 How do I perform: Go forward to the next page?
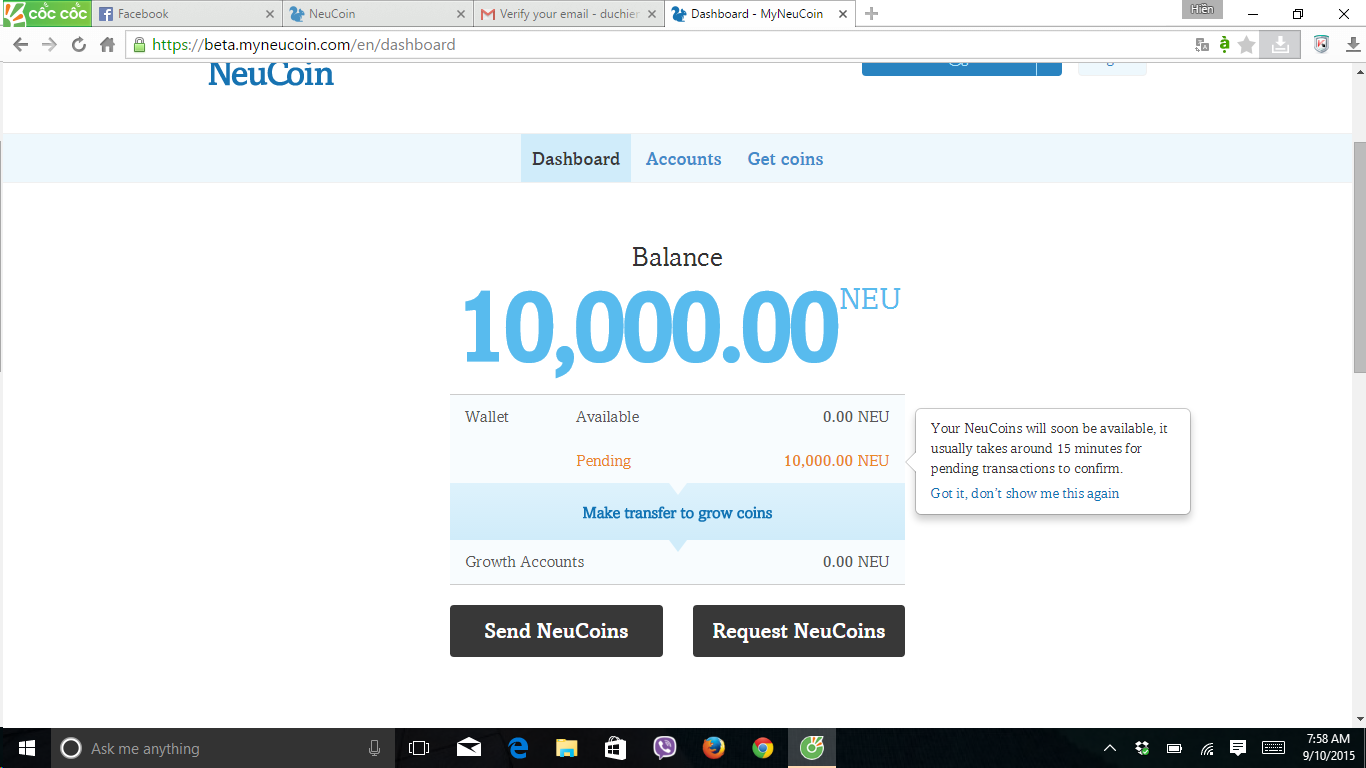[49, 45]
